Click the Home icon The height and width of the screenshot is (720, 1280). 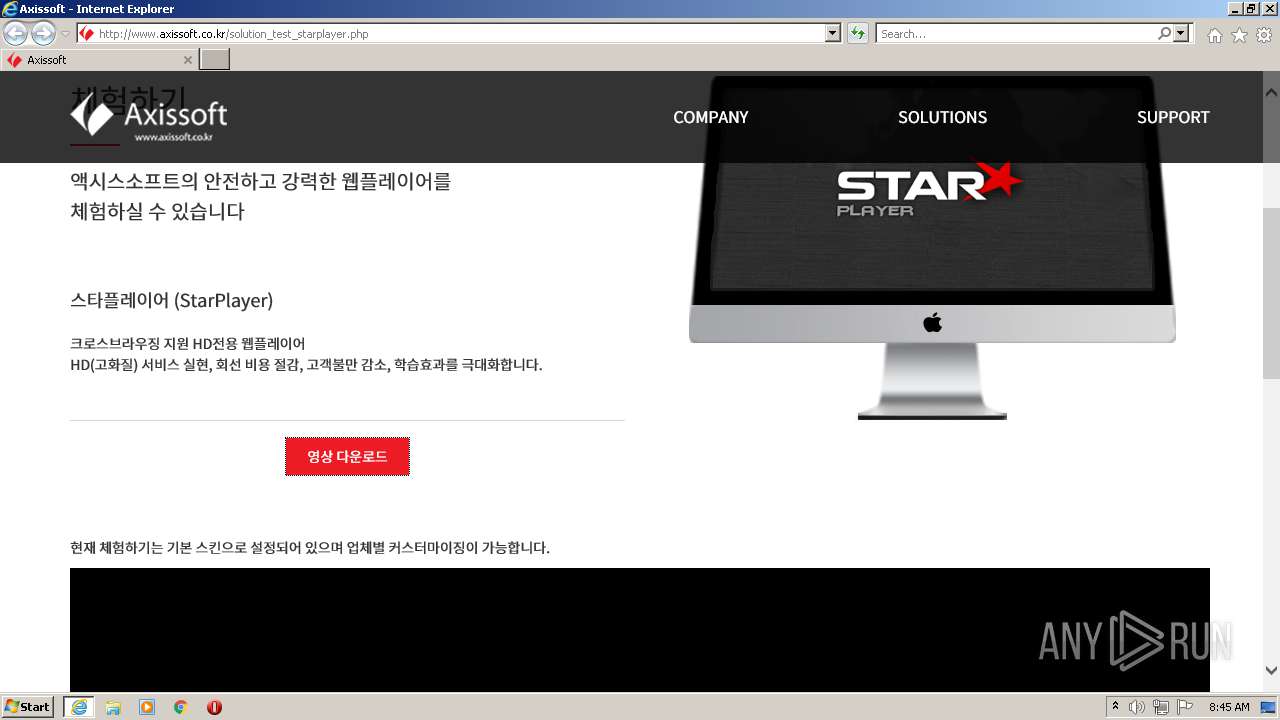pos(1214,35)
